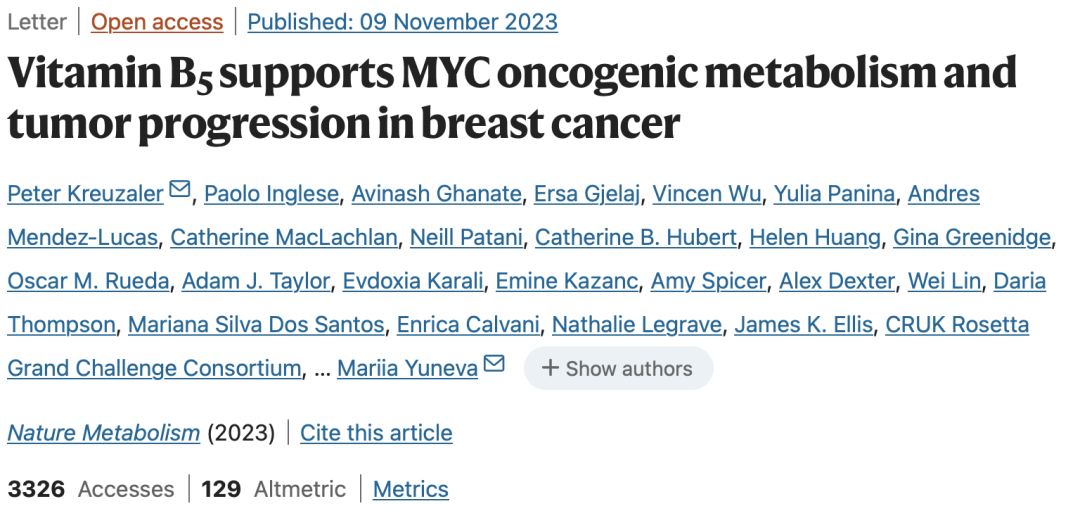Viewport: 1080px width, 518px height.
Task: Select author Alex Dexter
Action: (836, 281)
